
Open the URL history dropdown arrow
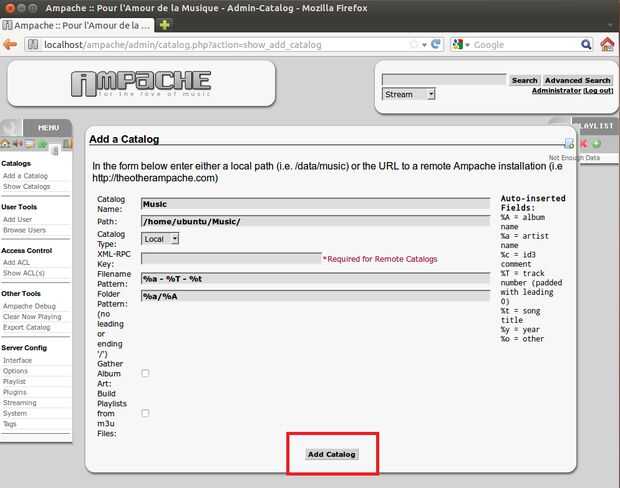click(x=424, y=45)
